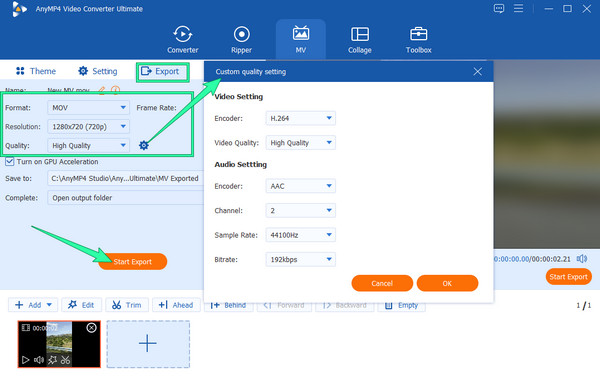Close the Custom quality setting dialog

coord(477,72)
